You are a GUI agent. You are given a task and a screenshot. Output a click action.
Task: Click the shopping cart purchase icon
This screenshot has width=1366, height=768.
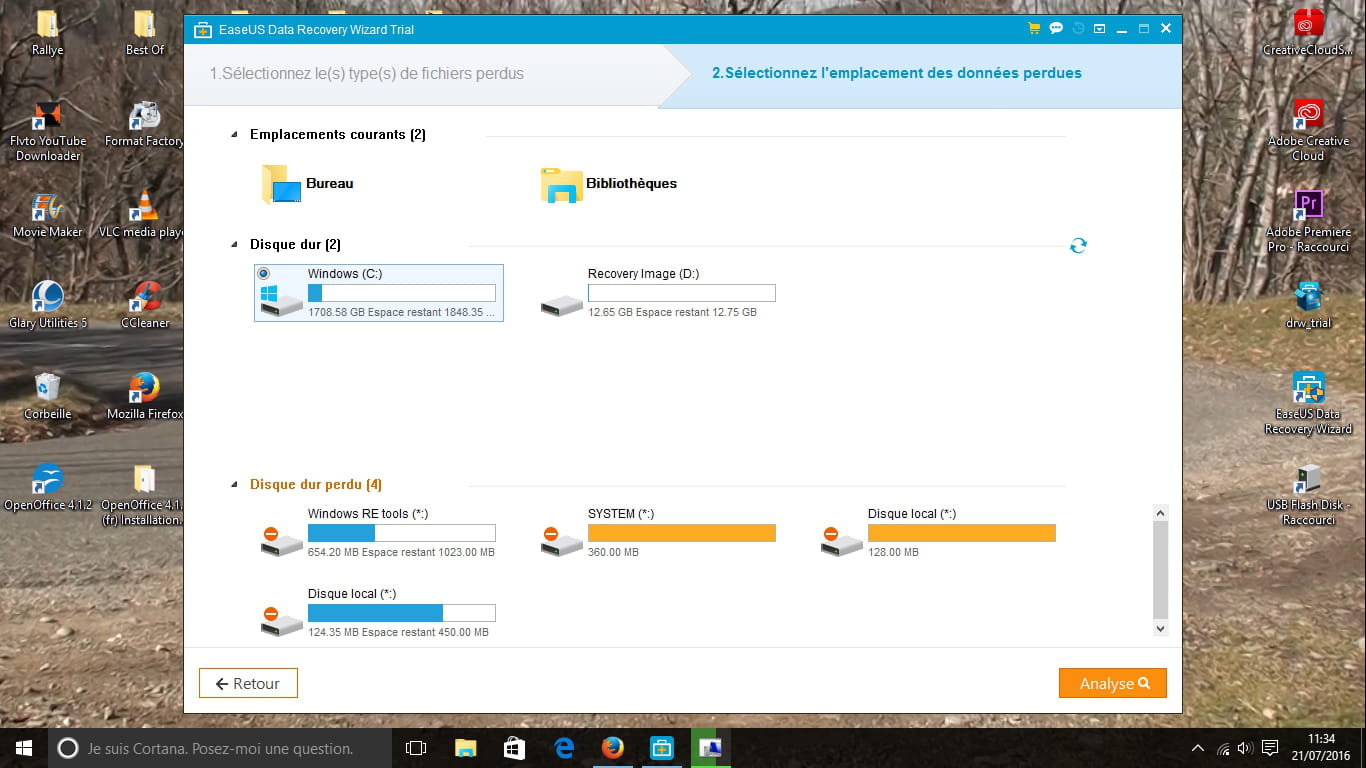point(1034,29)
